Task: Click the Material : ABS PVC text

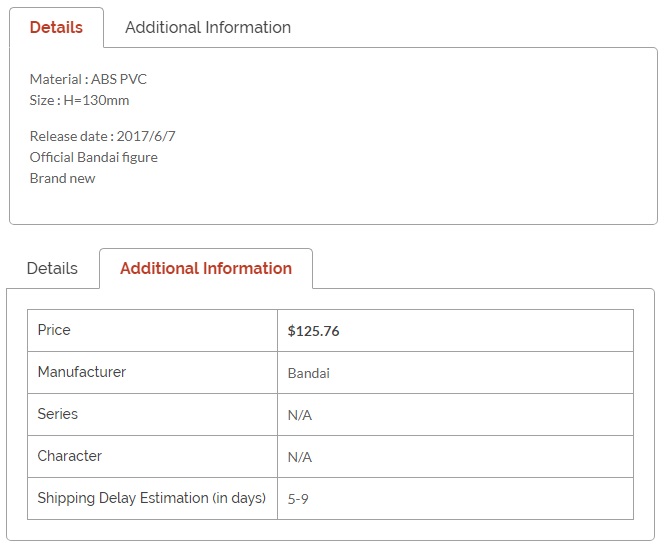Action: tap(88, 79)
